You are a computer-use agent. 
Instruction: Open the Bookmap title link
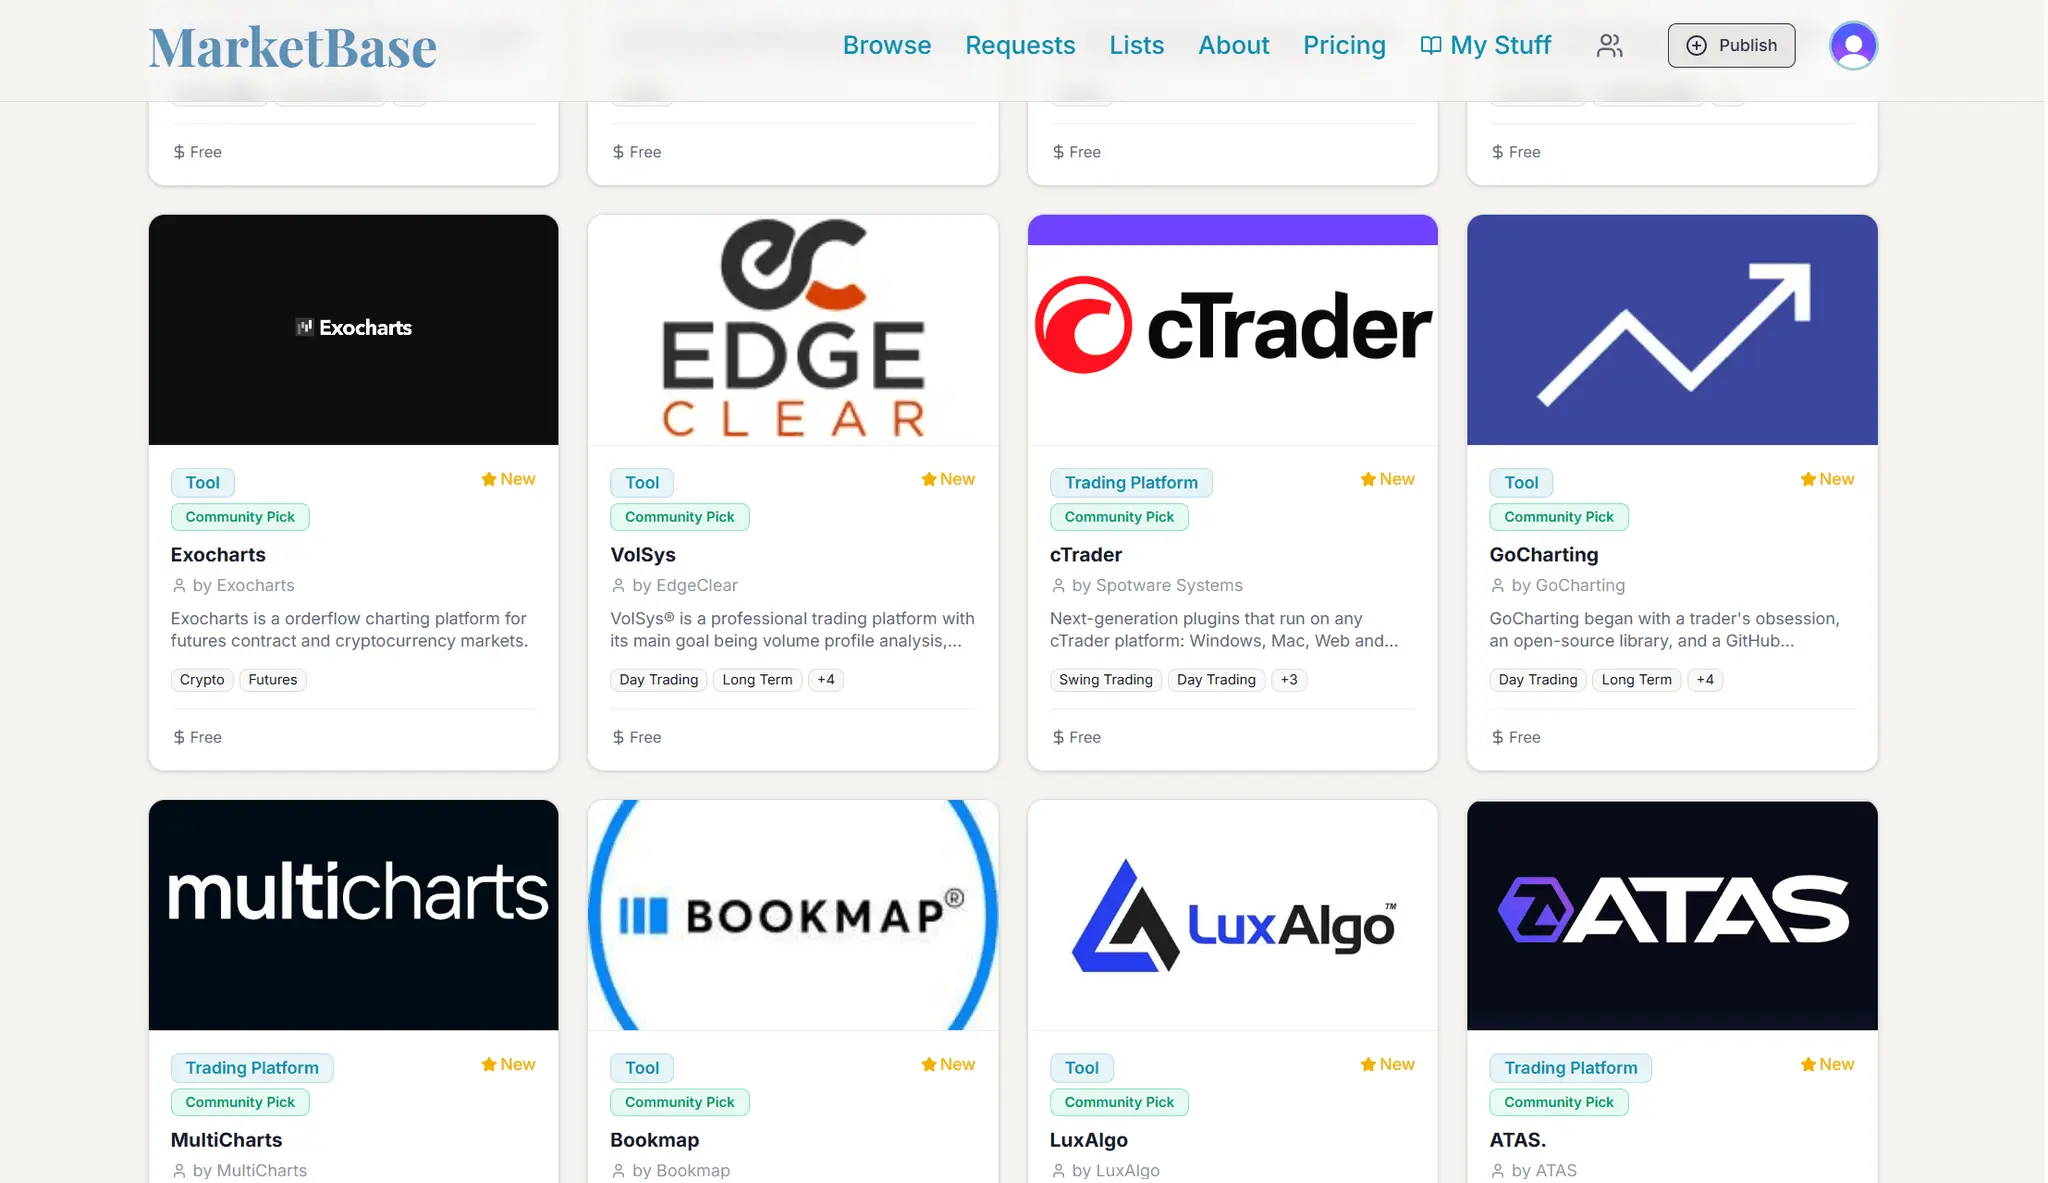(655, 1139)
